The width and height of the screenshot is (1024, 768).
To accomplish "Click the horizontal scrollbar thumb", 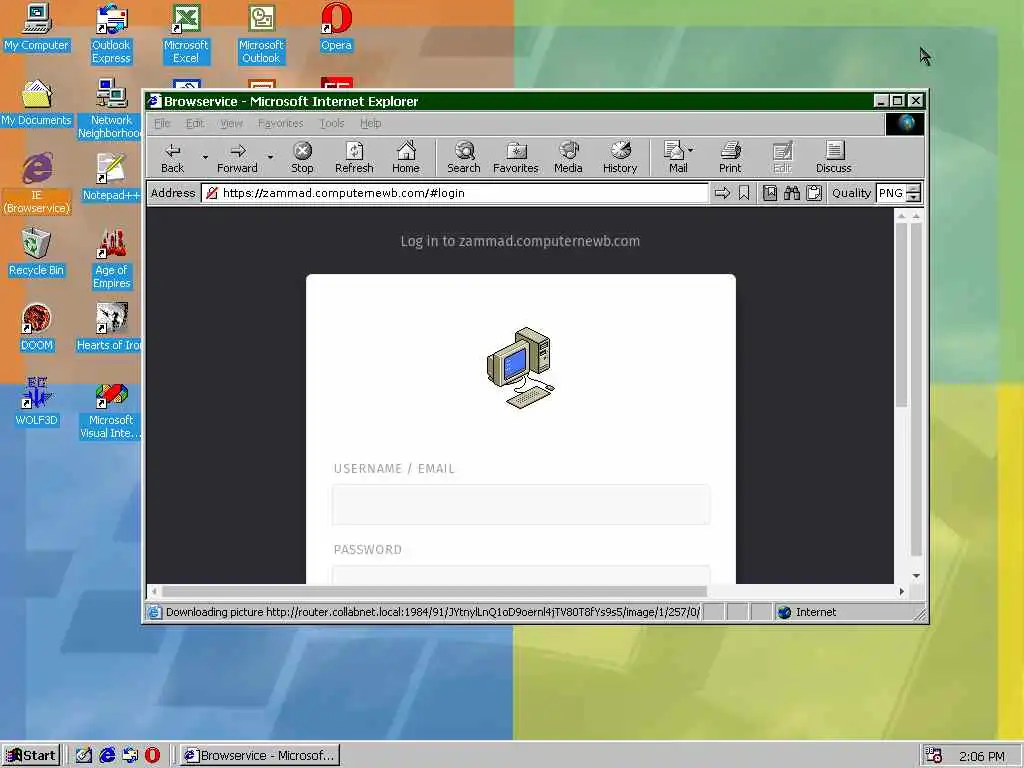I will pyautogui.click(x=434, y=591).
